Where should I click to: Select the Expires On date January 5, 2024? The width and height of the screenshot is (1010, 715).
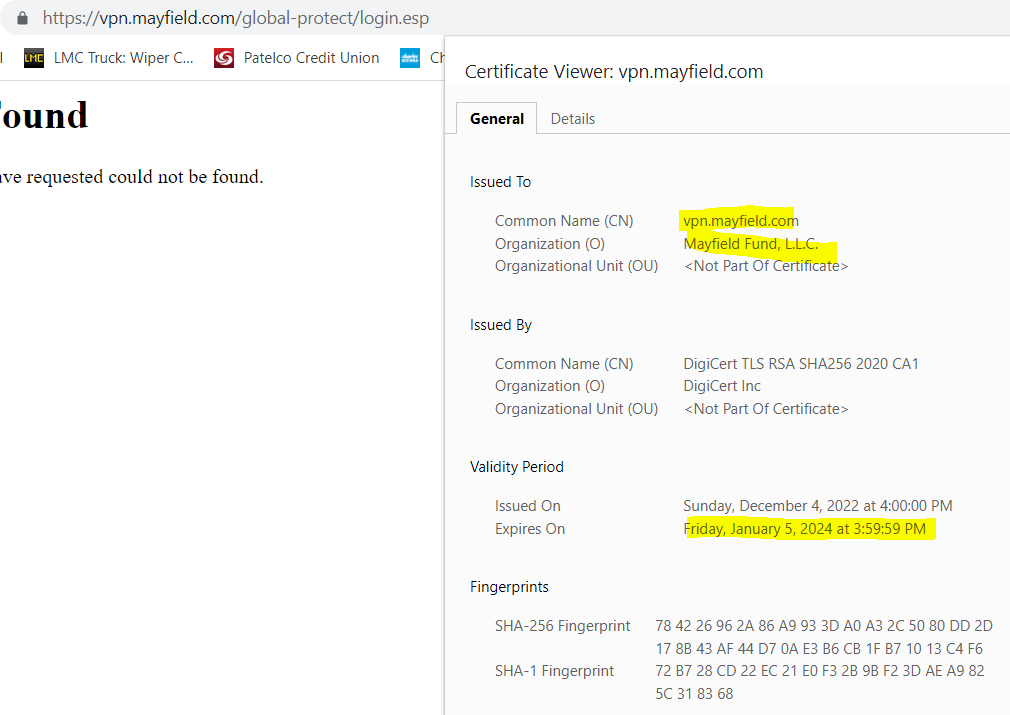pos(805,529)
